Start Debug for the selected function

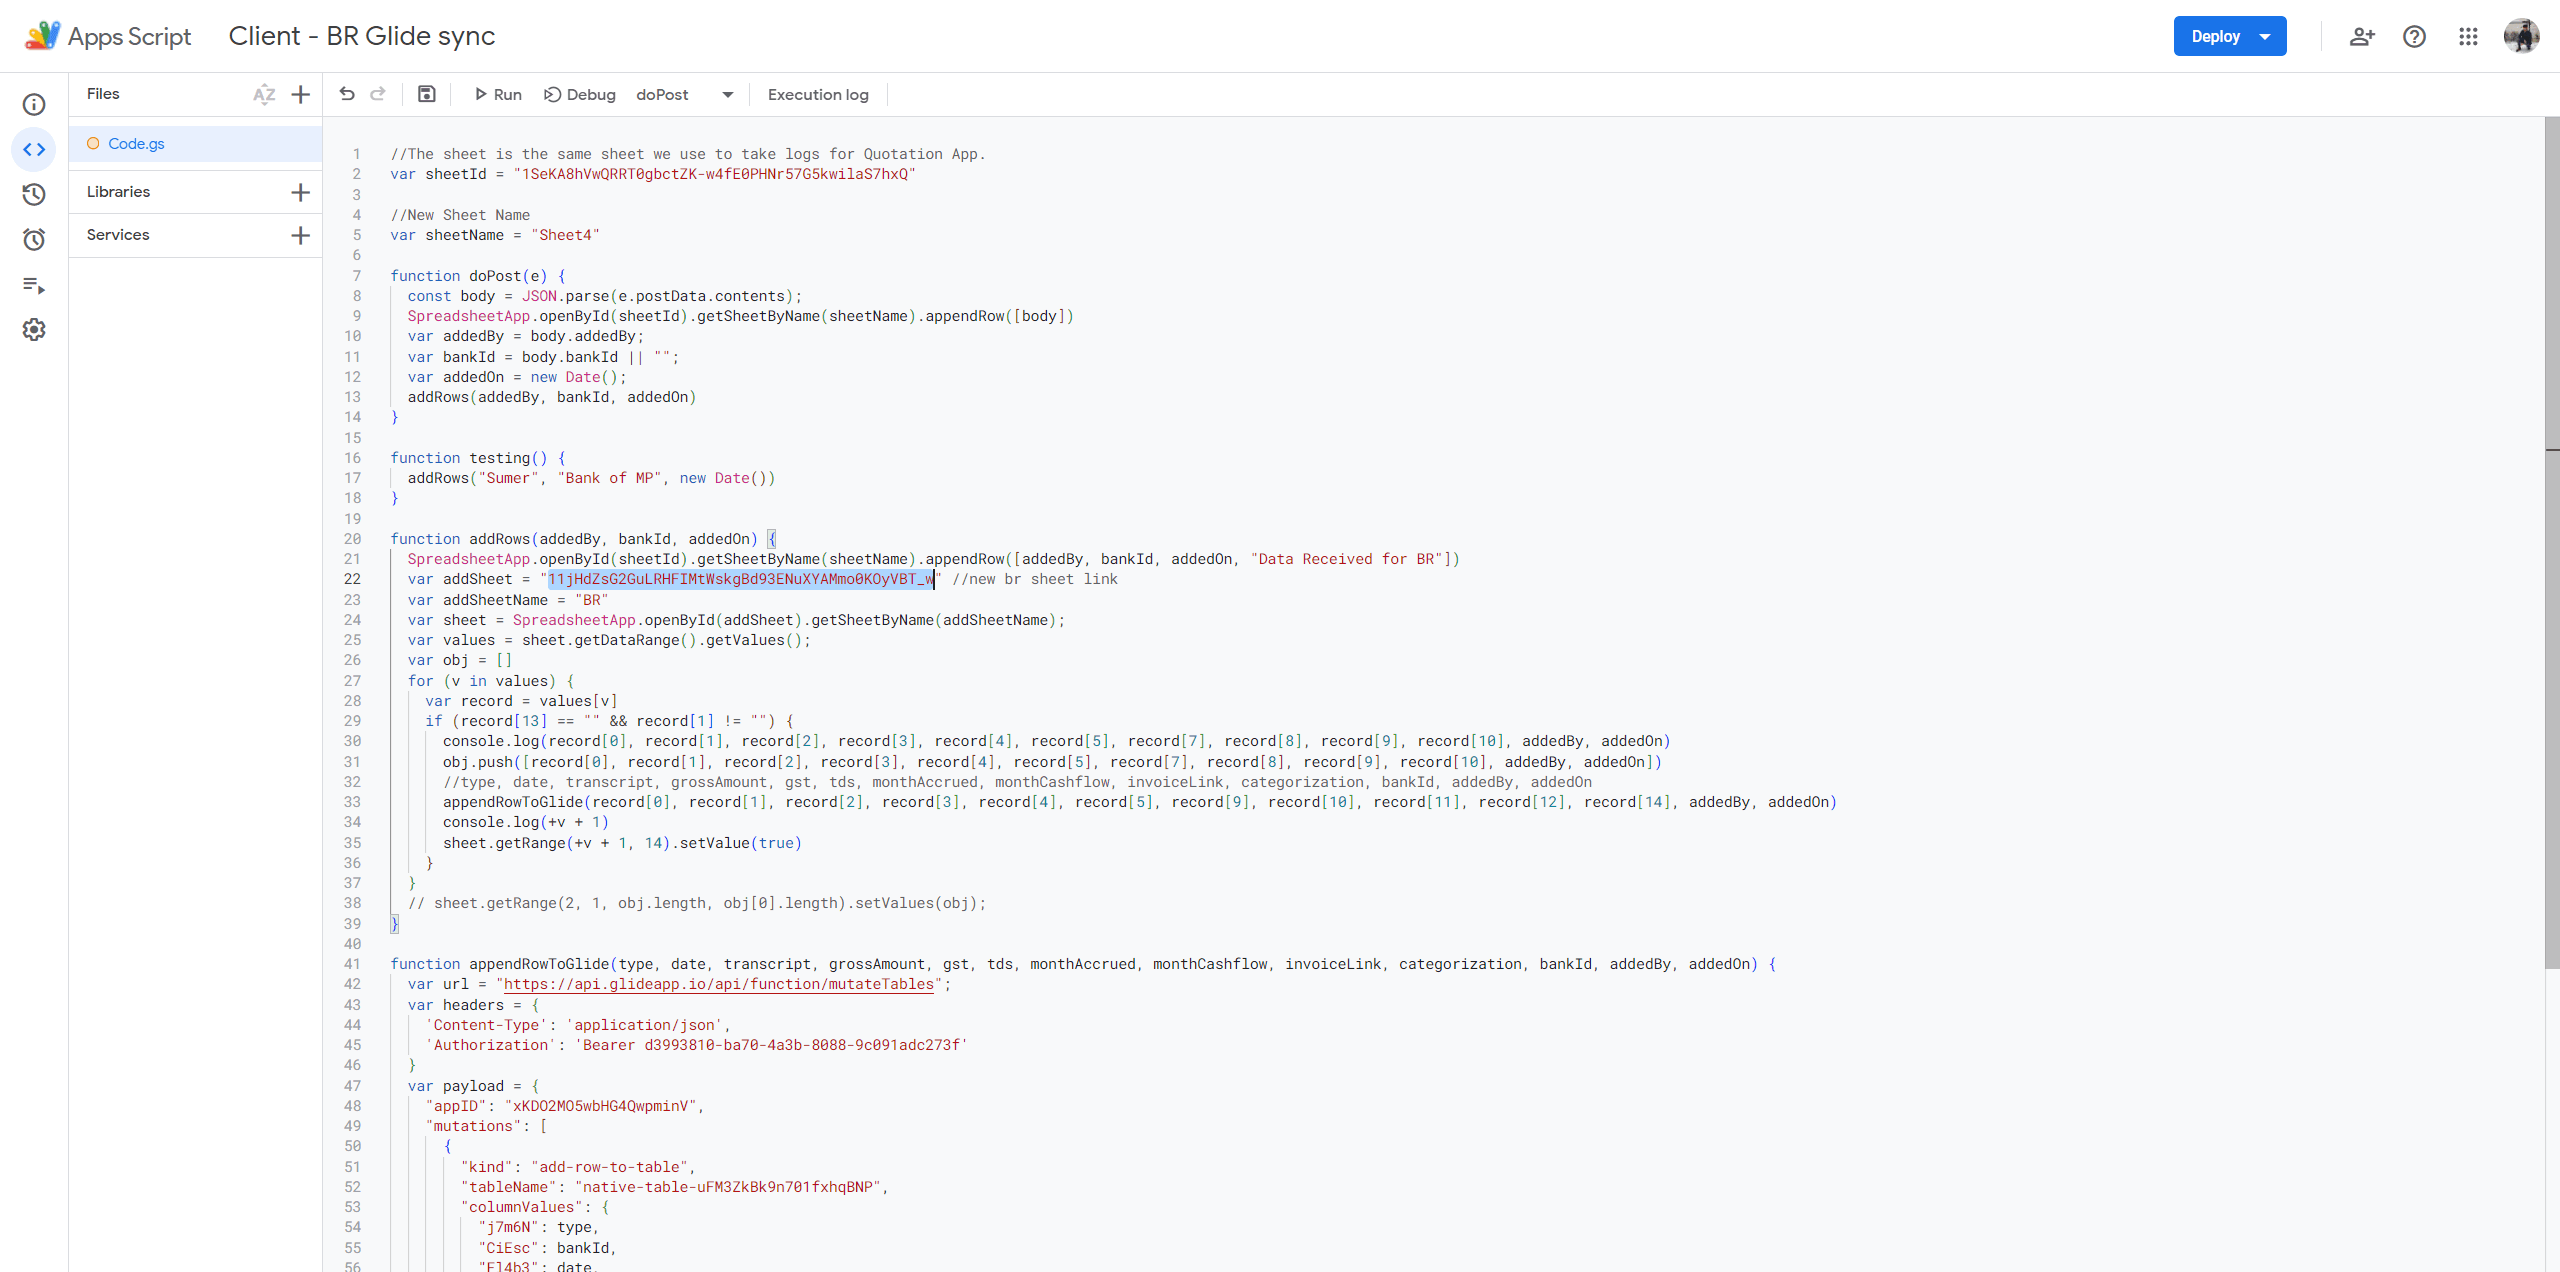pos(580,94)
